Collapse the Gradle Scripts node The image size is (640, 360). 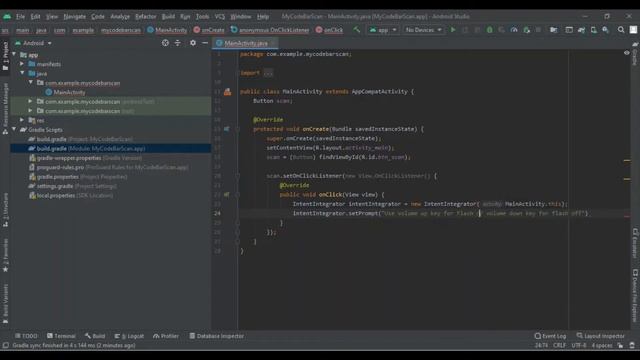click(x=14, y=129)
